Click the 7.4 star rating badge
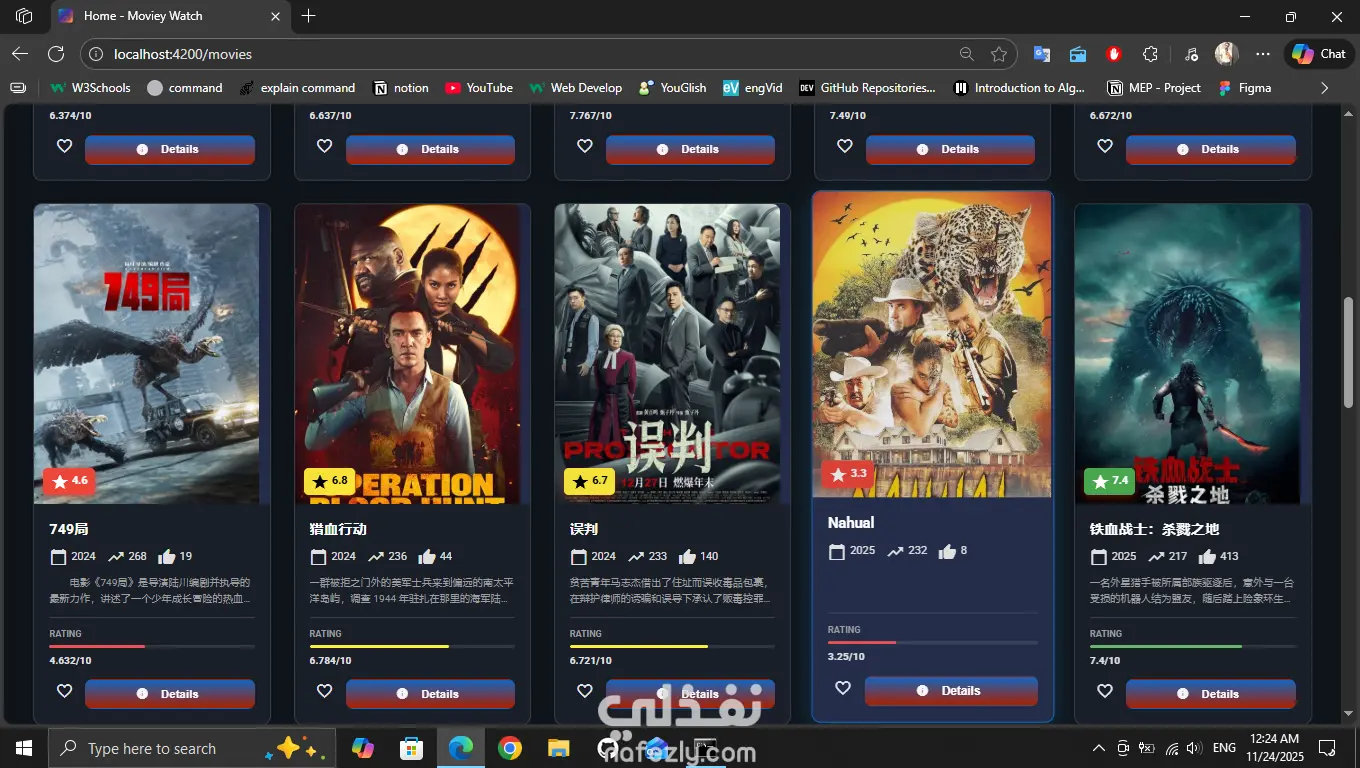This screenshot has height=768, width=1360. click(1110, 481)
